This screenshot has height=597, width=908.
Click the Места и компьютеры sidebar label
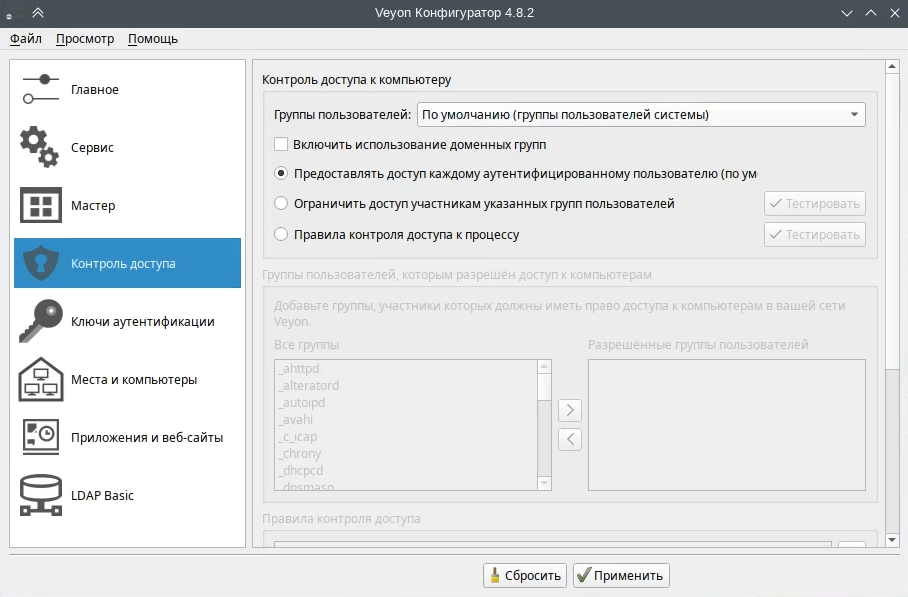coord(134,380)
